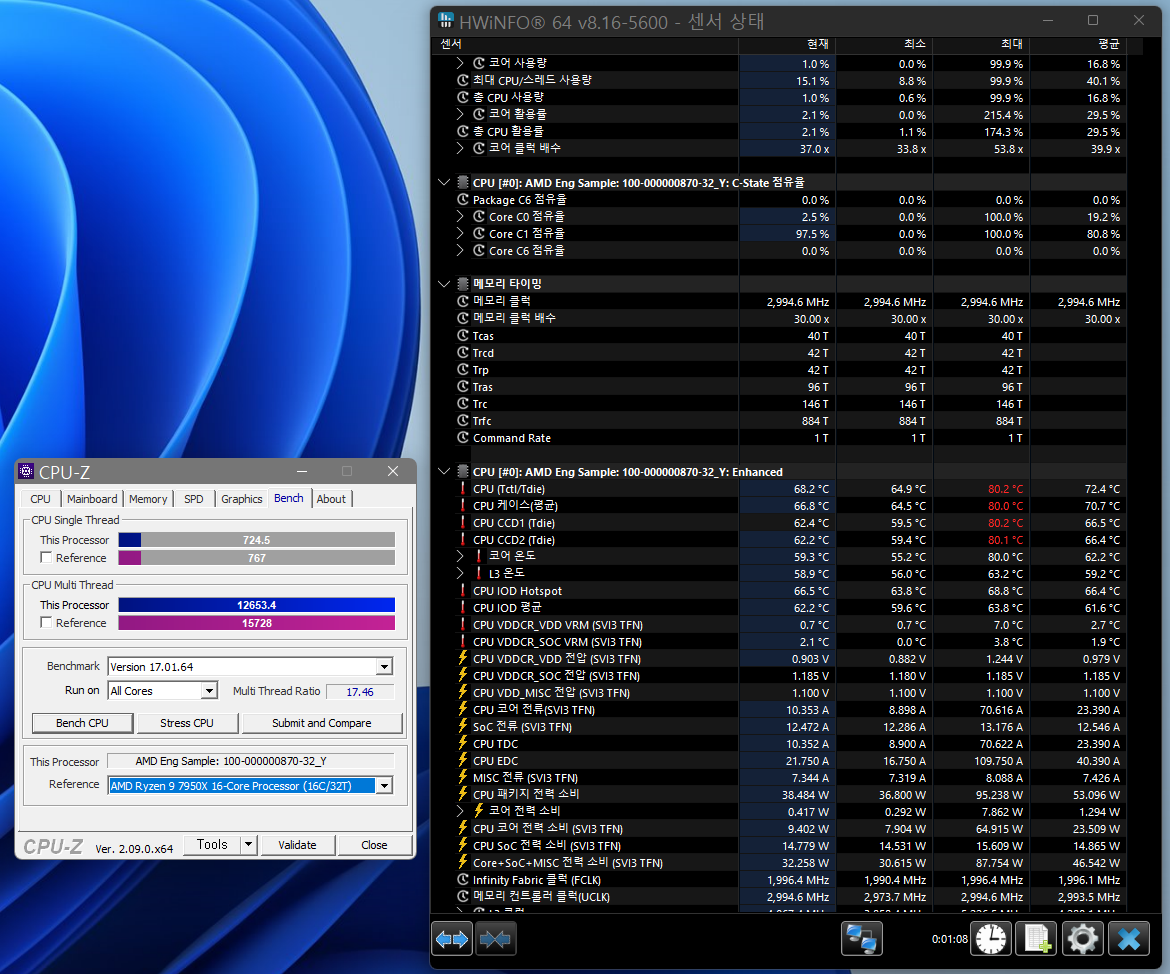This screenshot has height=974, width=1170.
Task: Open the About tab in CPU-Z
Action: 331,499
